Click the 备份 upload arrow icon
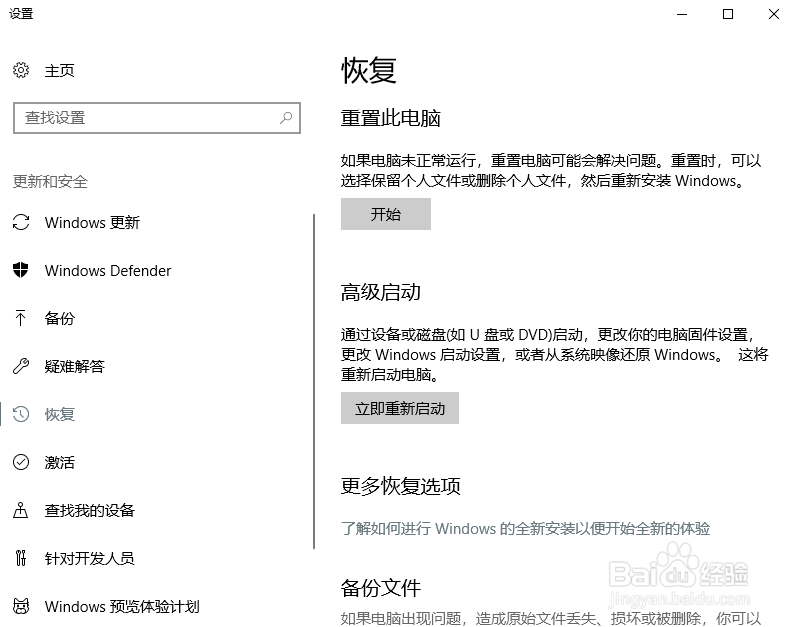Image resolution: width=794 pixels, height=627 pixels. click(21, 318)
